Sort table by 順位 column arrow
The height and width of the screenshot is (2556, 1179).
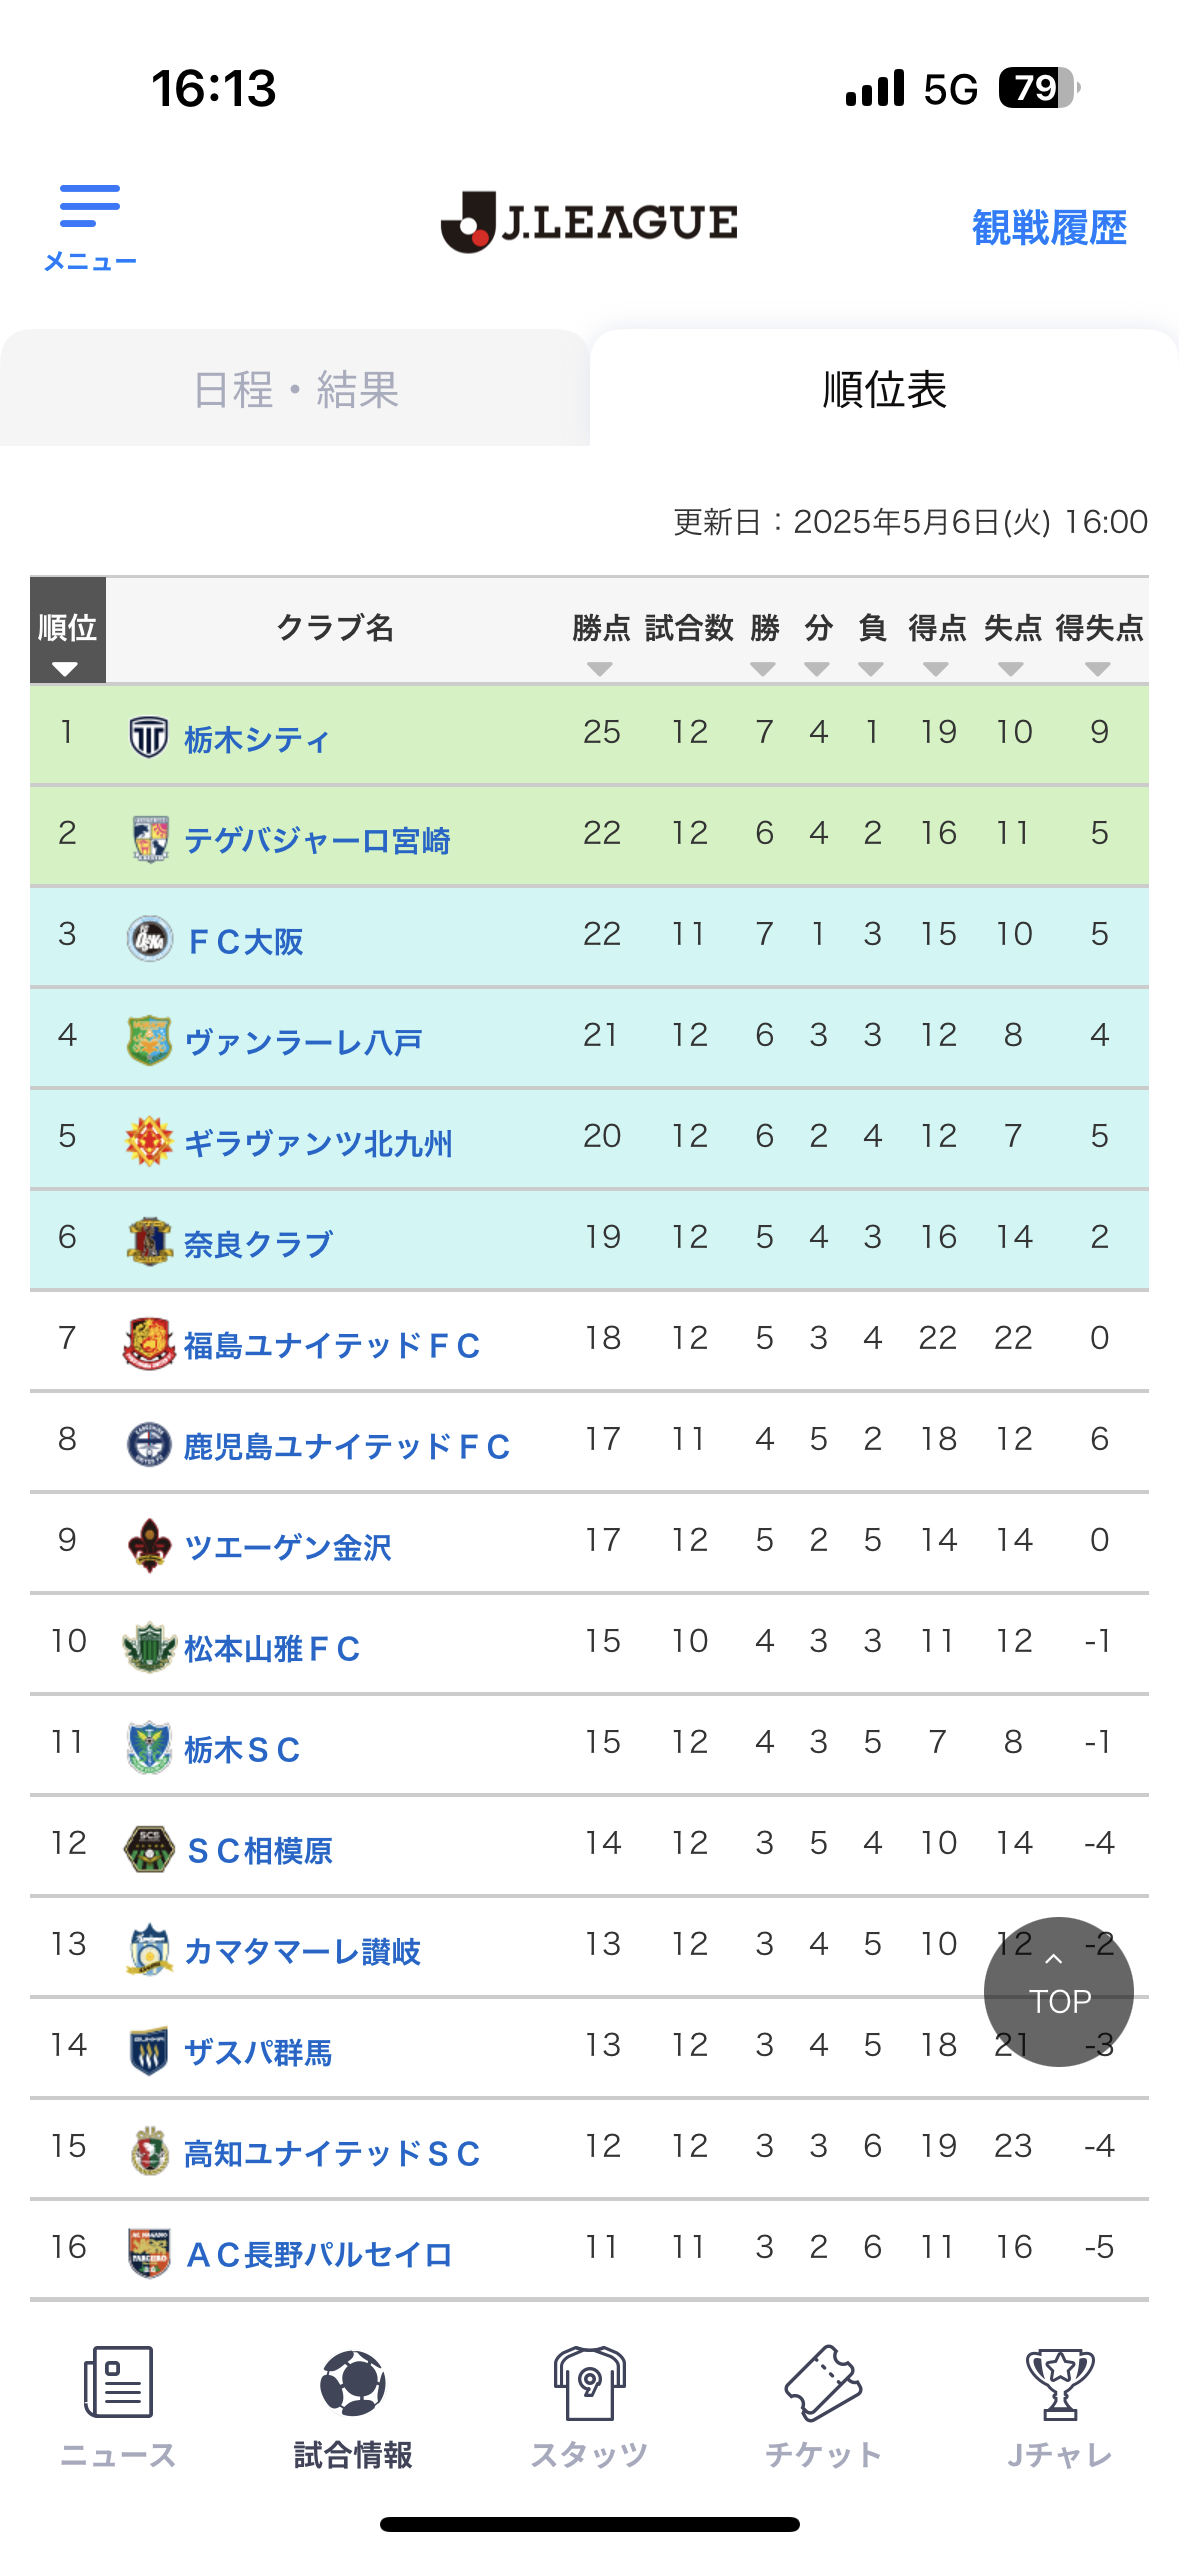point(66,669)
